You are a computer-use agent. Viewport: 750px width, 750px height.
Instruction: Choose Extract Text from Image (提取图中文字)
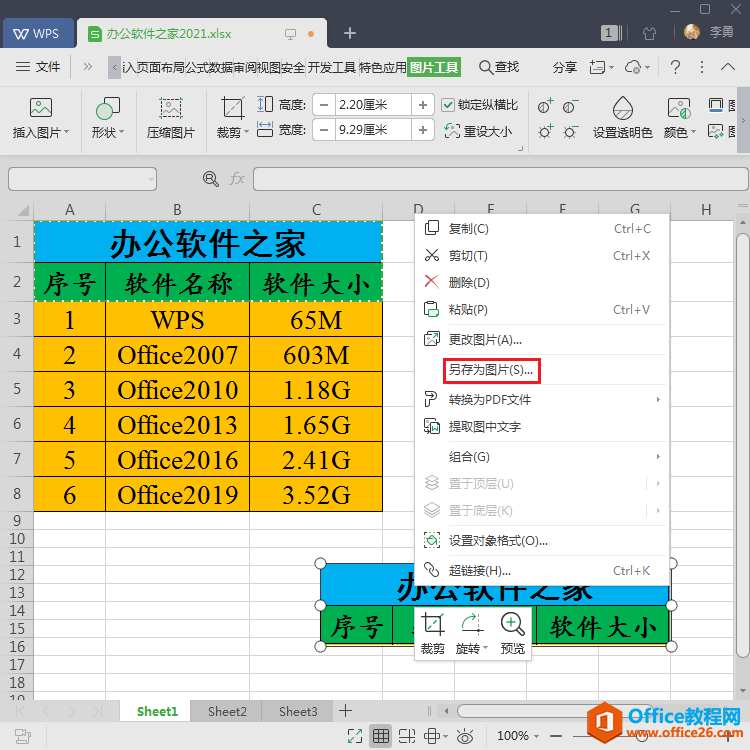coord(542,426)
